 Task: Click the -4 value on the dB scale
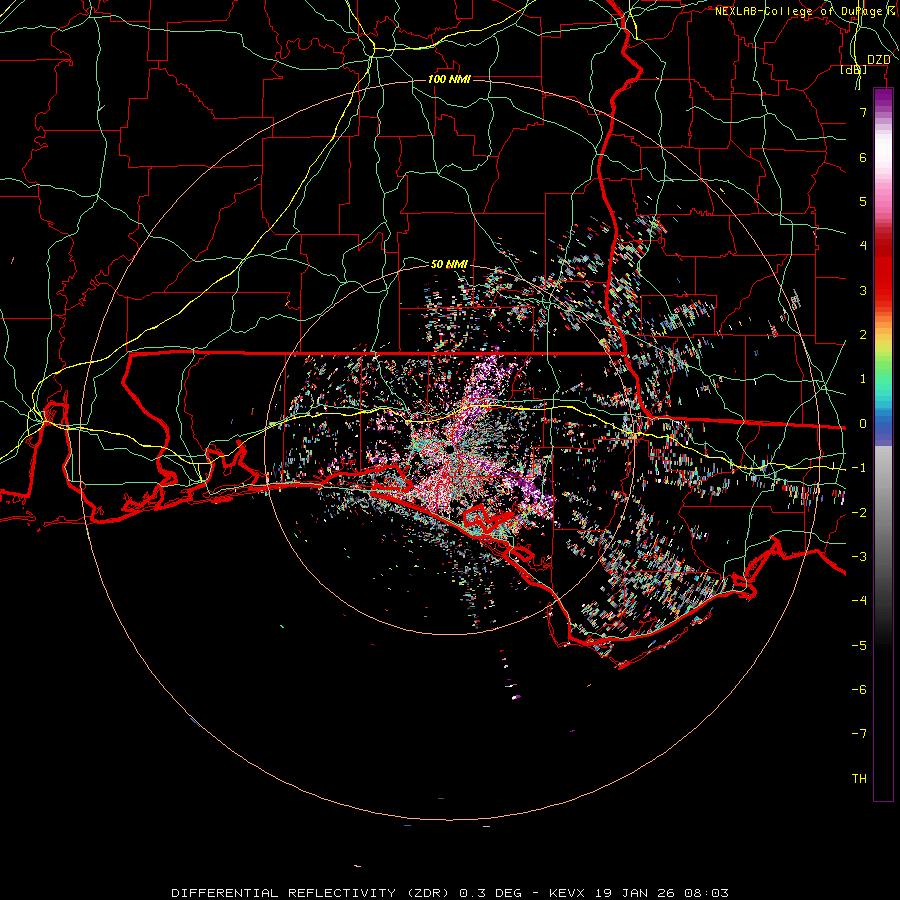859,600
